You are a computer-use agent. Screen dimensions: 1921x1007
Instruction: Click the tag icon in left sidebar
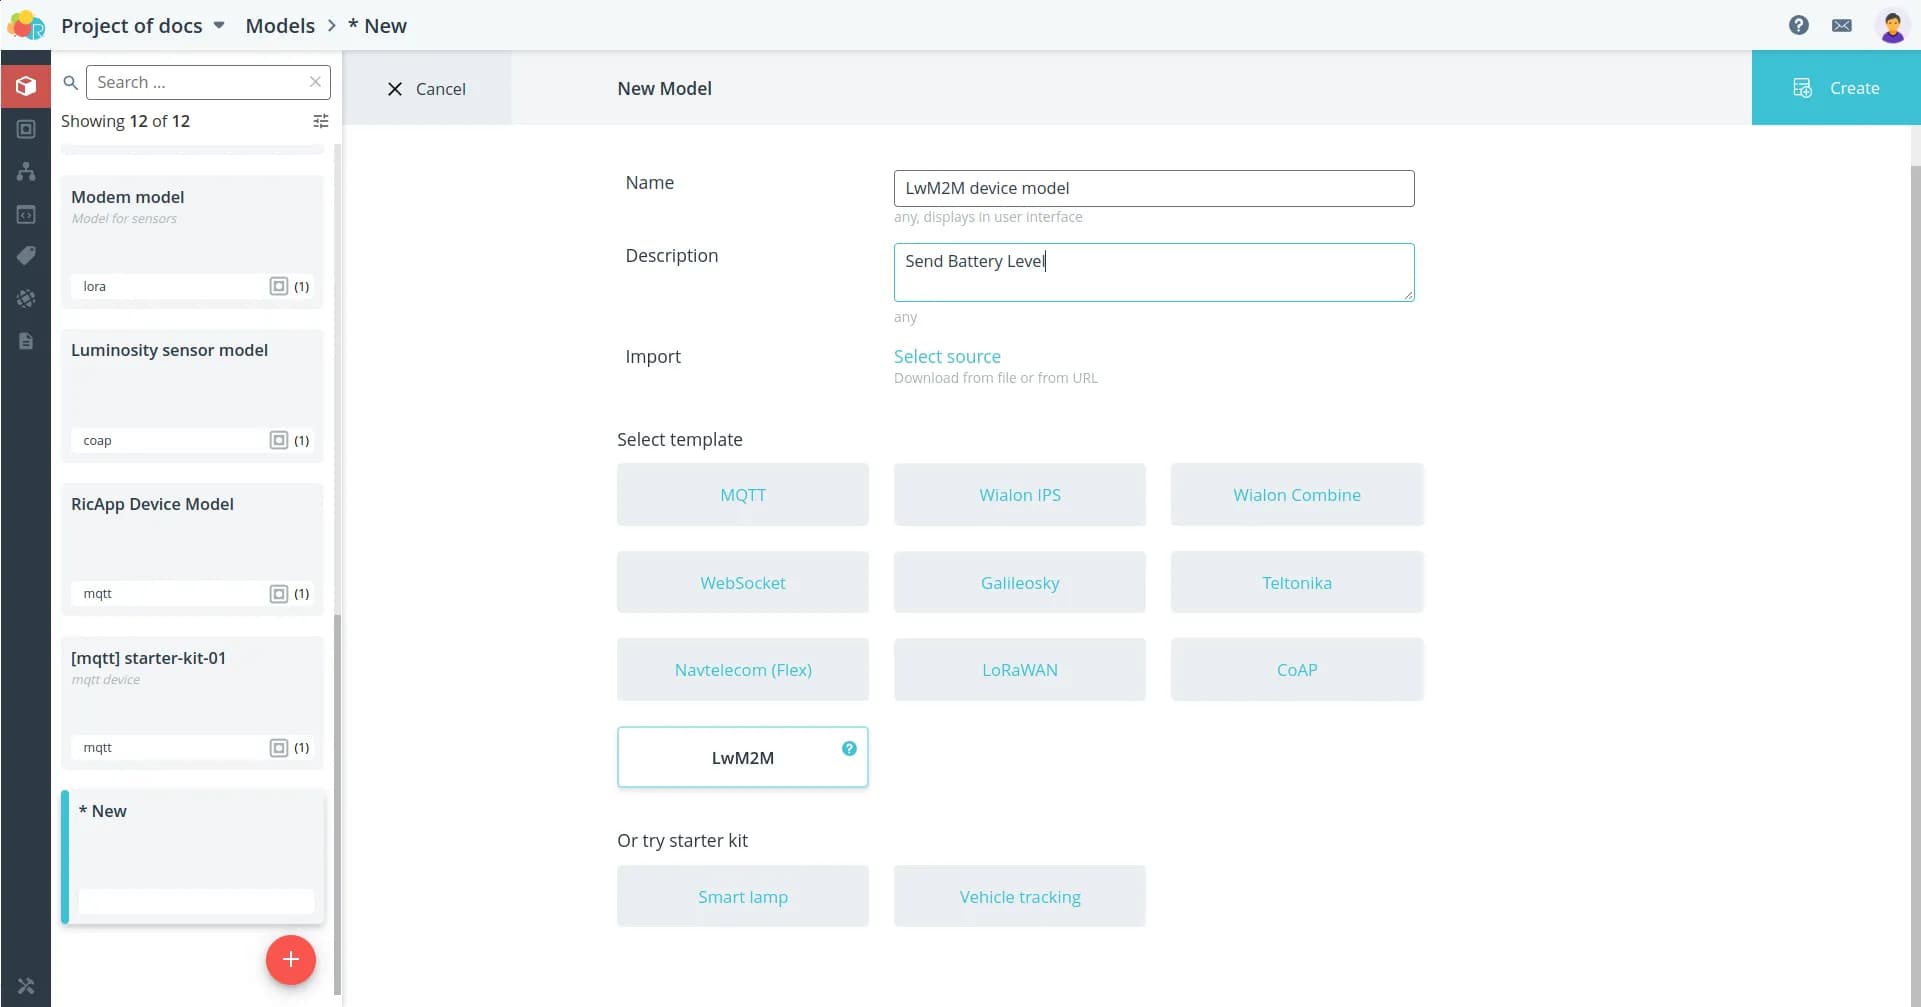coord(26,256)
